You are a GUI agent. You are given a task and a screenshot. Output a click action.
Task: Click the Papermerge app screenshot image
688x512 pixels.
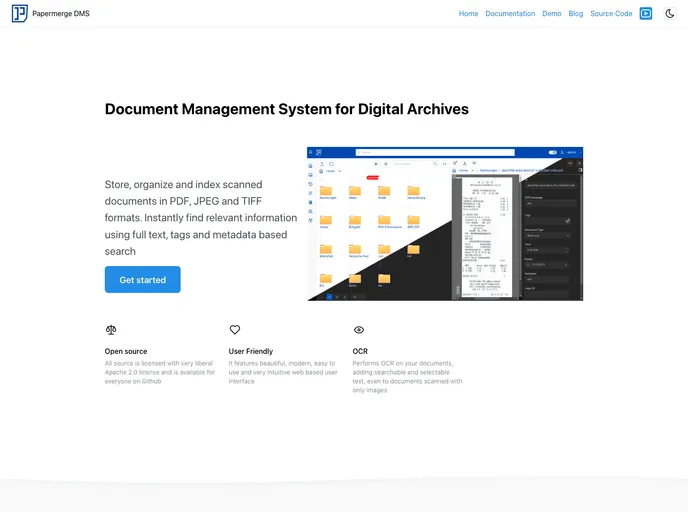[x=444, y=224]
